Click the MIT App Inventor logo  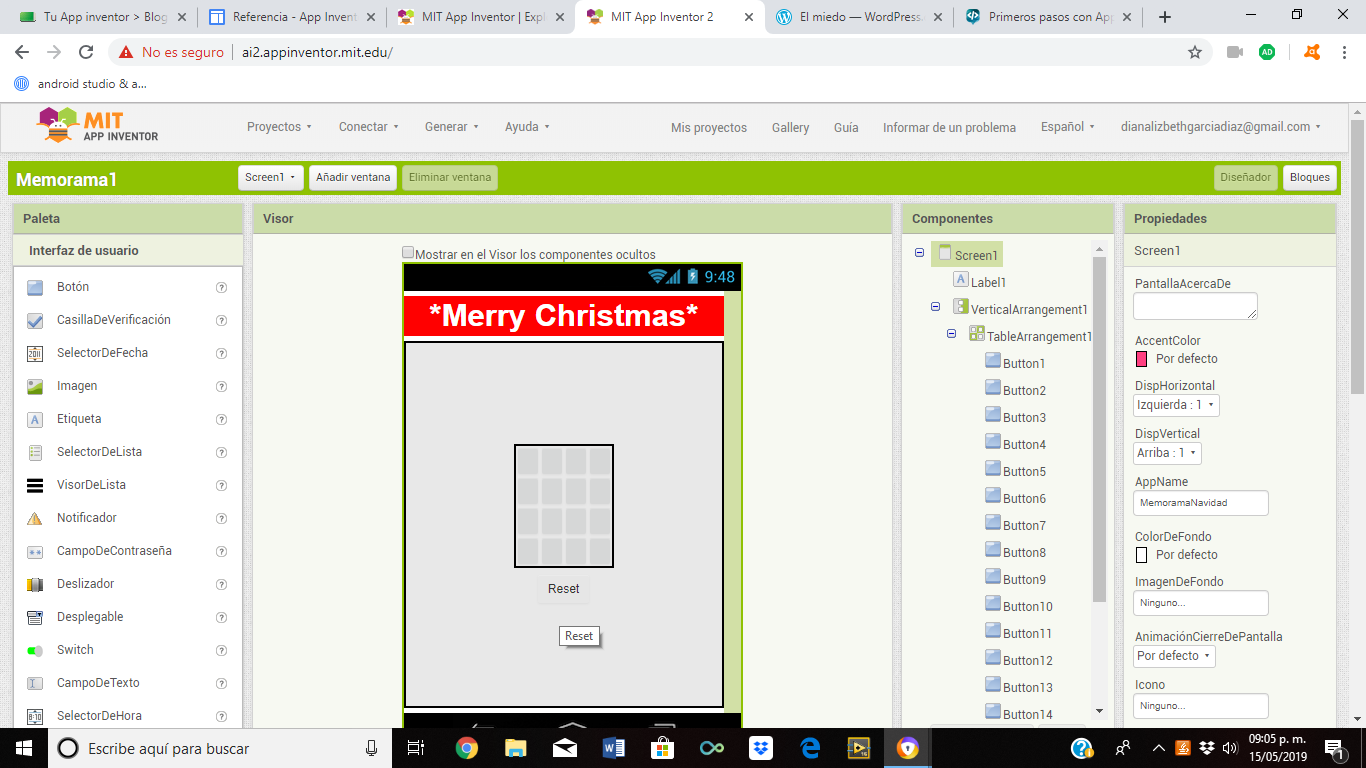[x=98, y=126]
